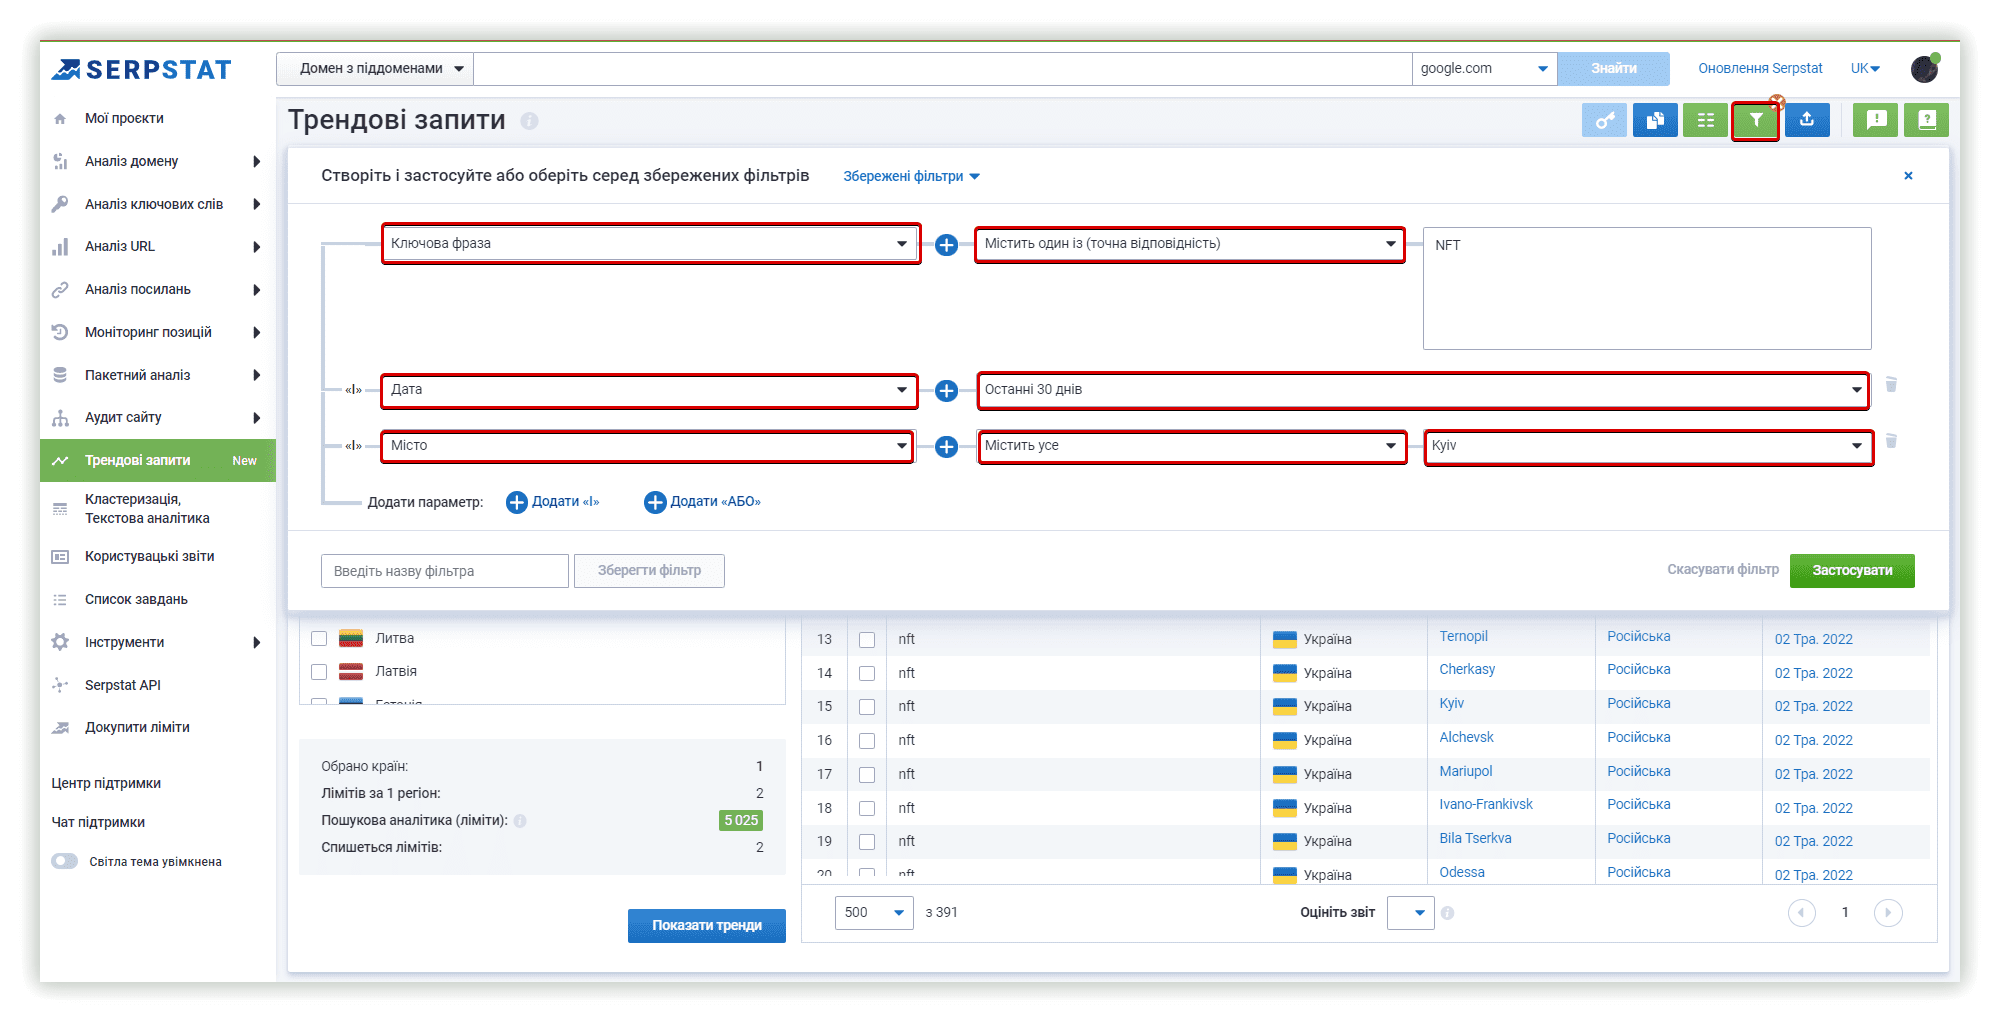The image size is (2000, 1022).
Task: Click the export upload icon button
Action: tap(1807, 120)
